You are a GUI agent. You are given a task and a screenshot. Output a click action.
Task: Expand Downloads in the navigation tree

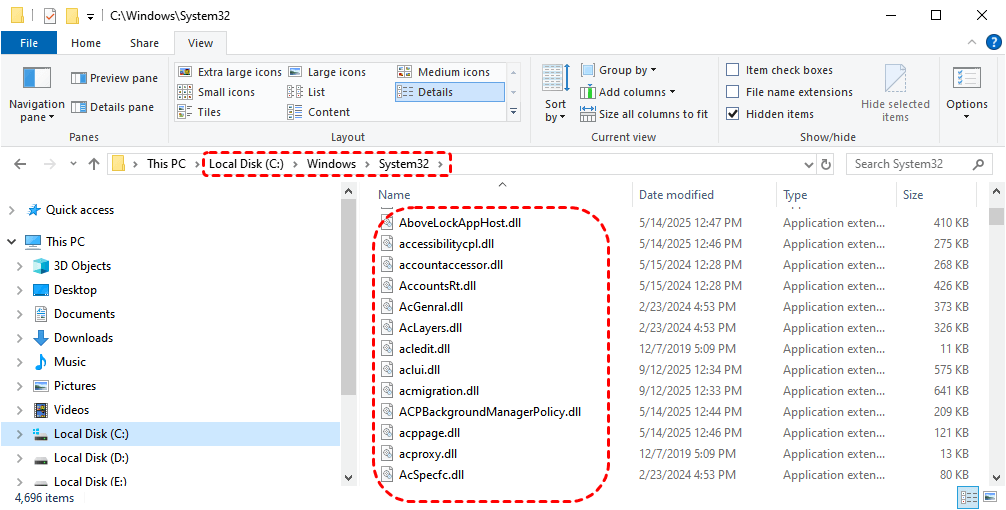pos(20,338)
